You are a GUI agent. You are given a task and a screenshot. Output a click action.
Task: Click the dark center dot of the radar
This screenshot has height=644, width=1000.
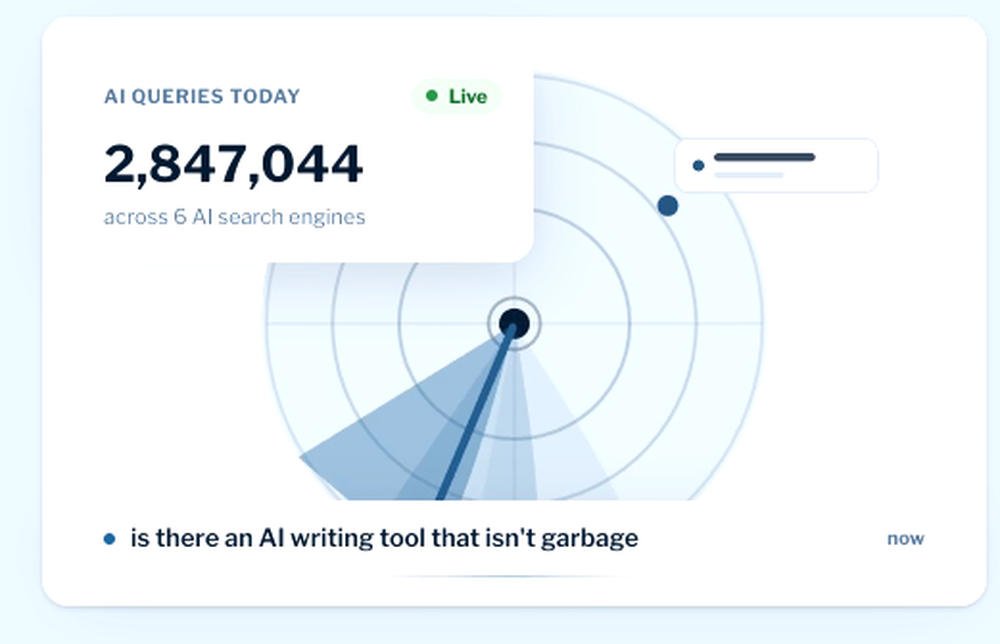[514, 323]
